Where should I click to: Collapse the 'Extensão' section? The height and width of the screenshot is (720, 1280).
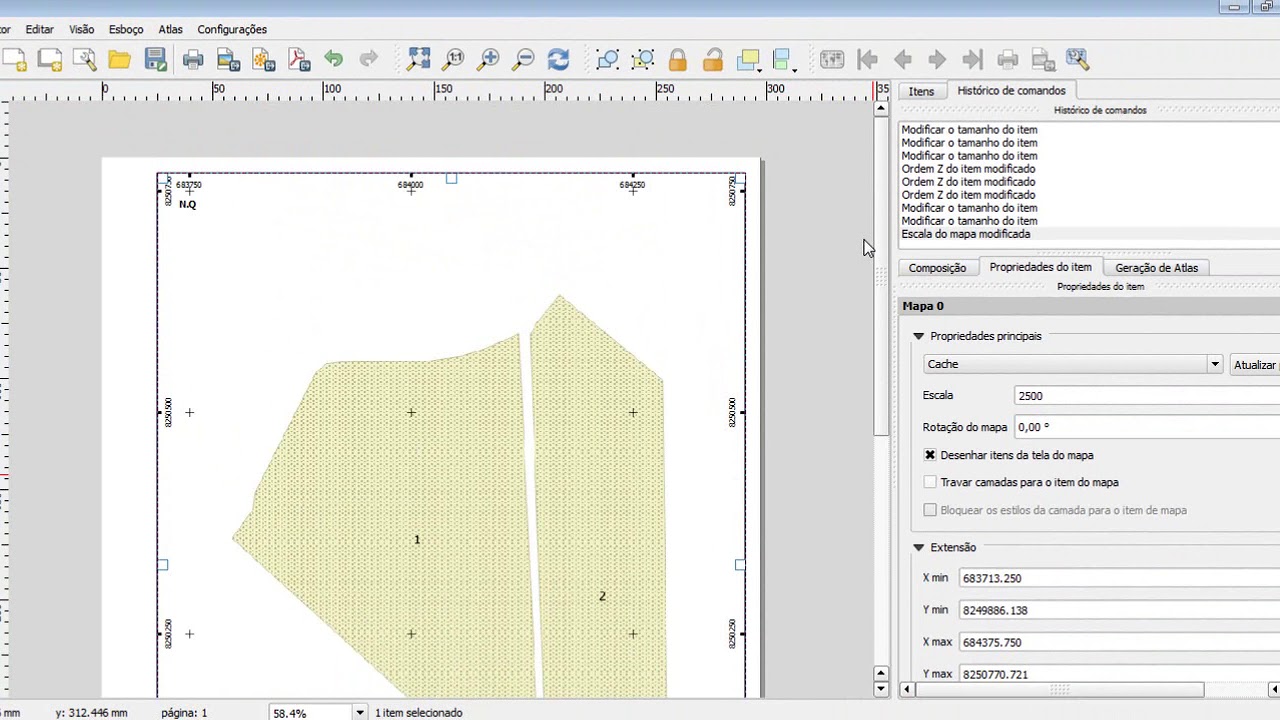tap(918, 547)
